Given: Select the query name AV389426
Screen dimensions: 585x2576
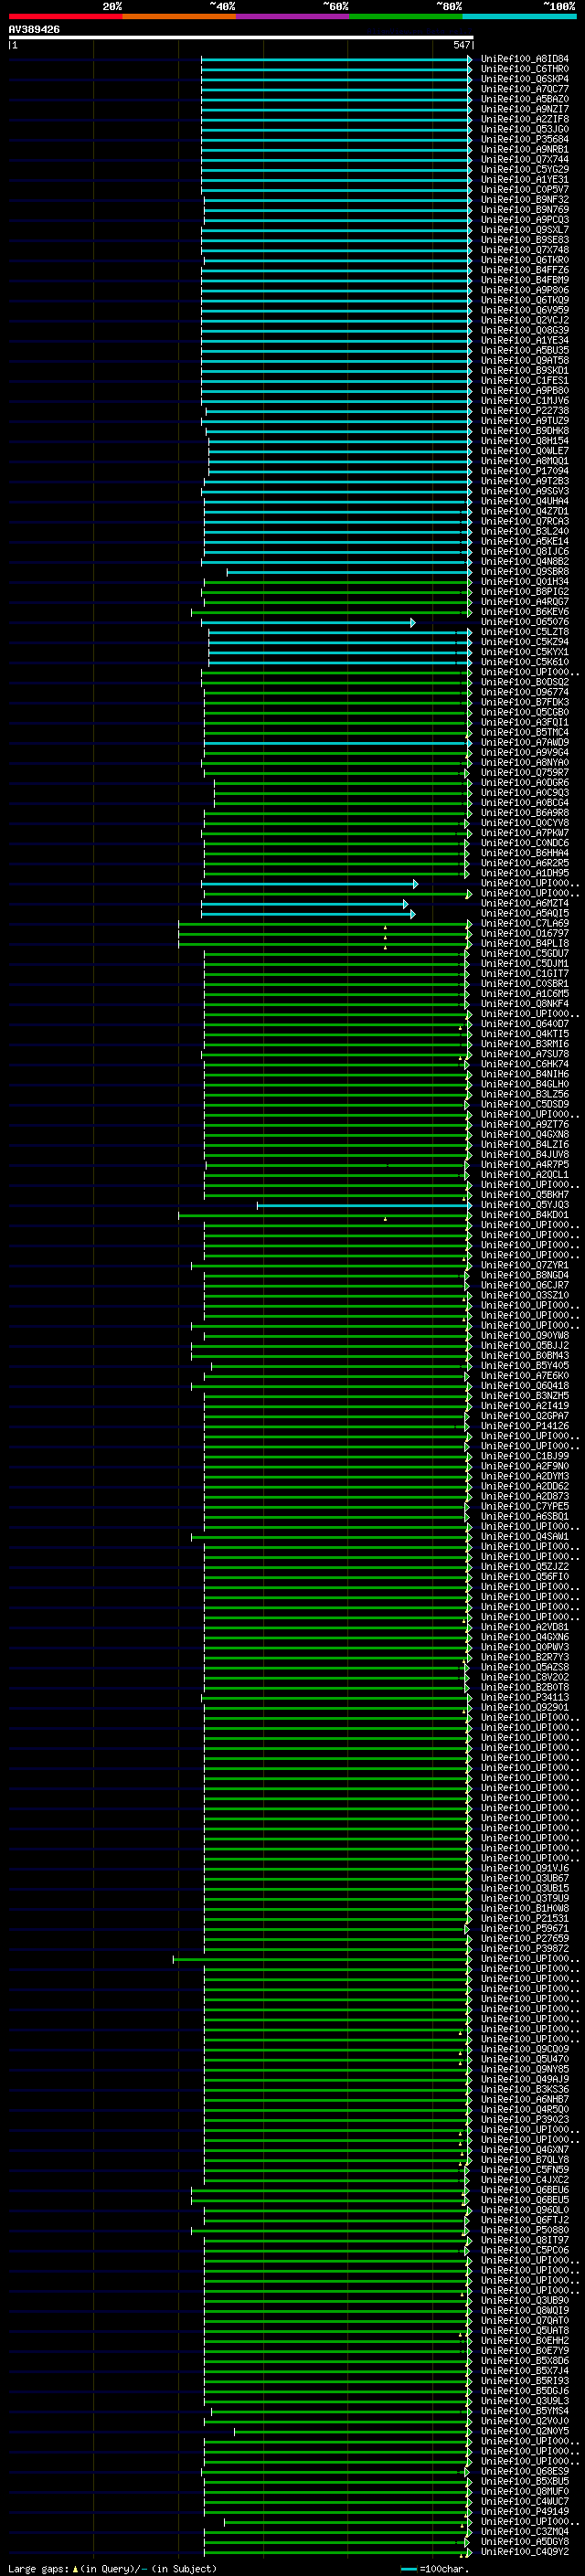Looking at the screenshot, I should pos(34,30).
